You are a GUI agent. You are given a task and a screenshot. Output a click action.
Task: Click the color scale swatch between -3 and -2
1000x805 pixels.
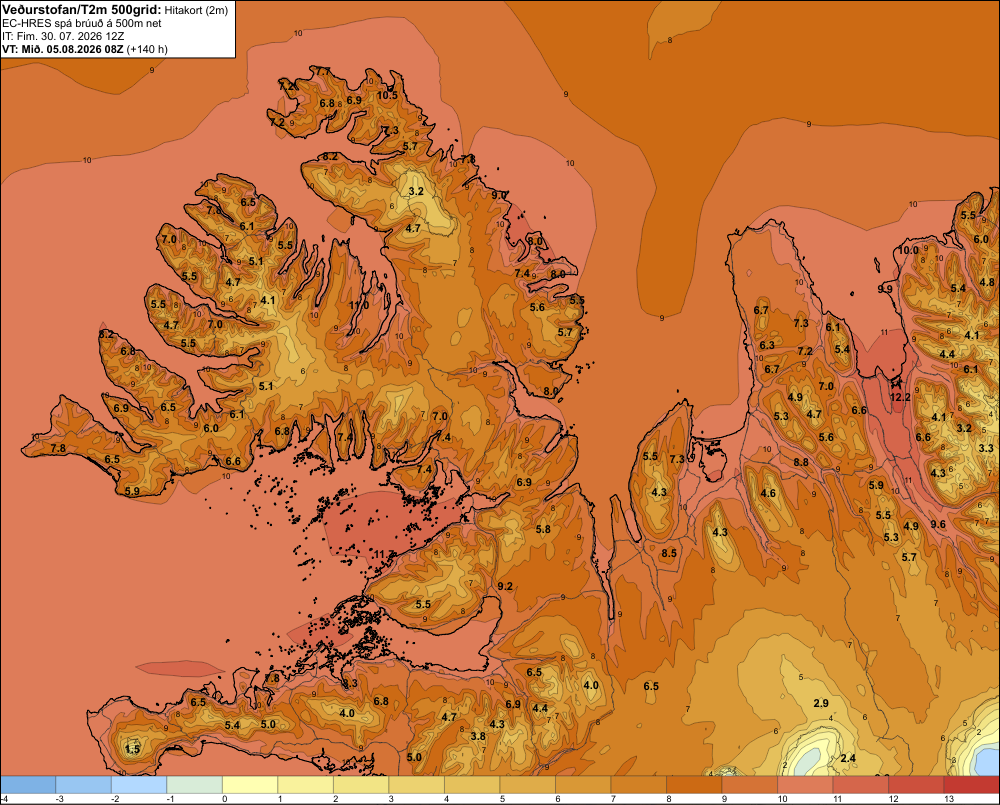tap(84, 785)
